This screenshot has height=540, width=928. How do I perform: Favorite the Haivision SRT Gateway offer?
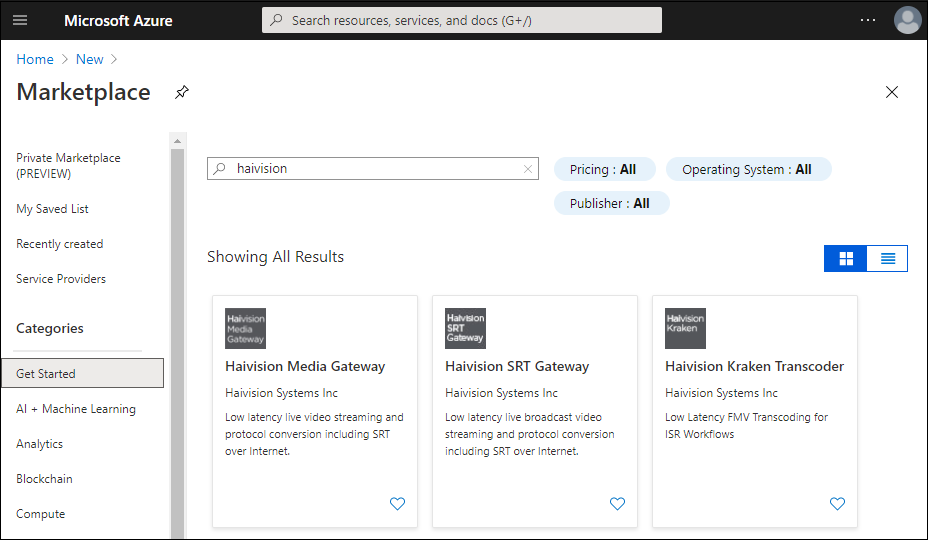point(617,504)
